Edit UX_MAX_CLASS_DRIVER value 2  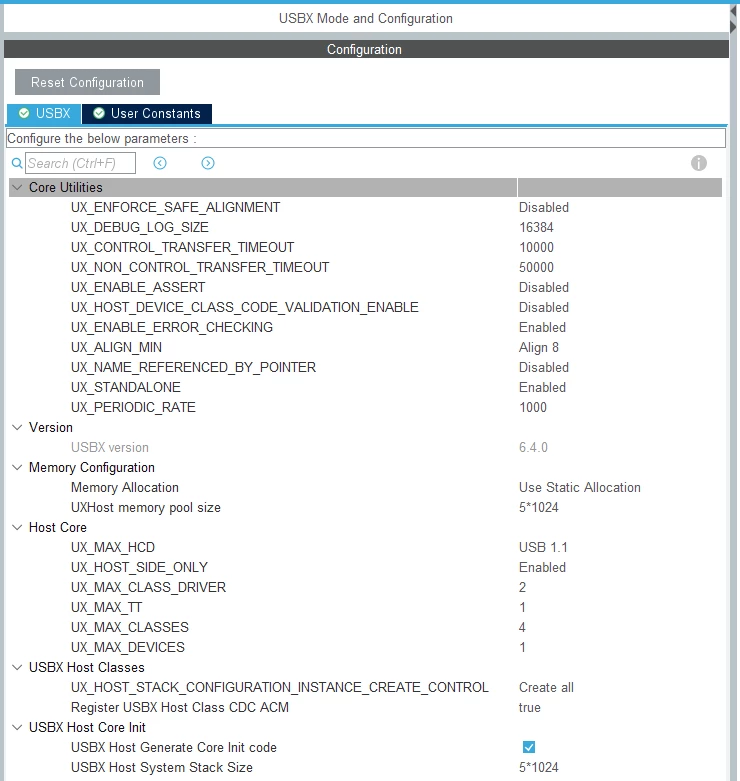(522, 587)
